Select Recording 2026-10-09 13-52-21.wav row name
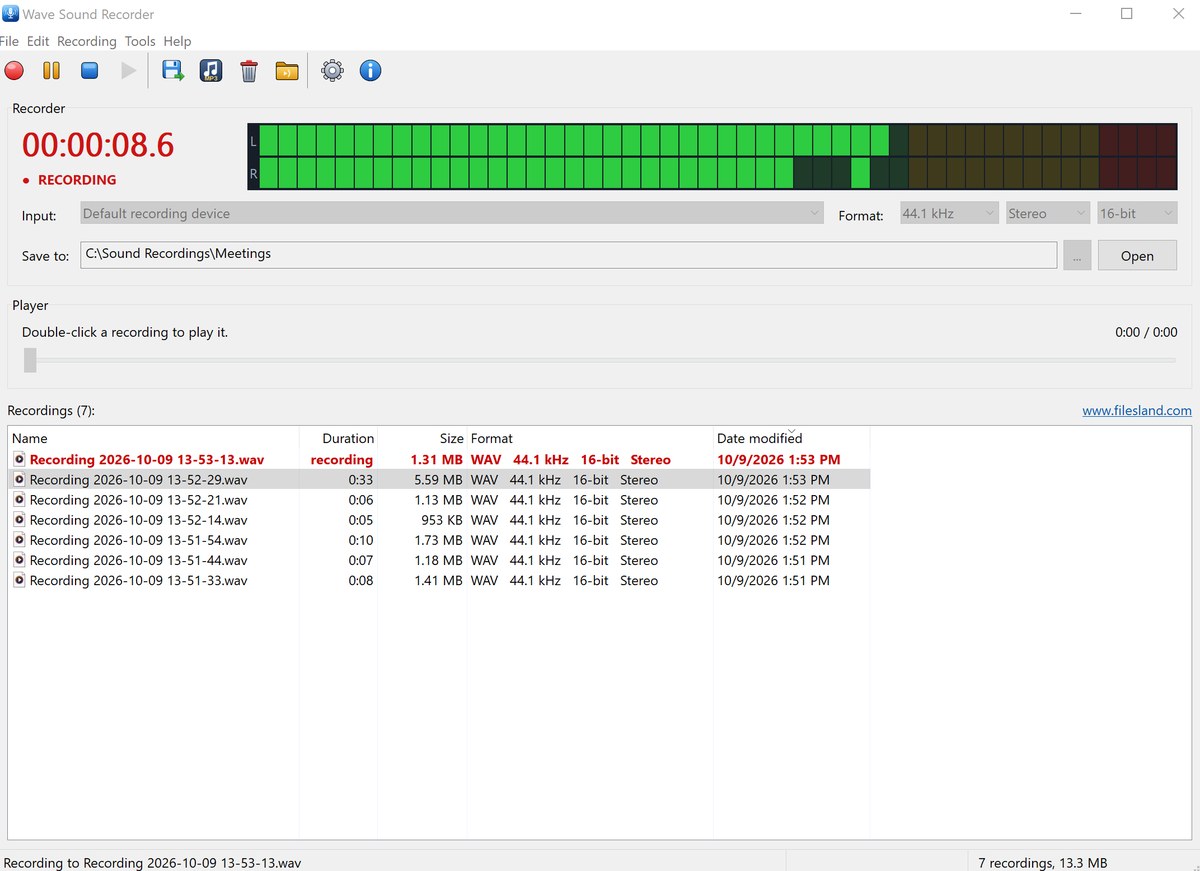1200x871 pixels. [x=139, y=500]
